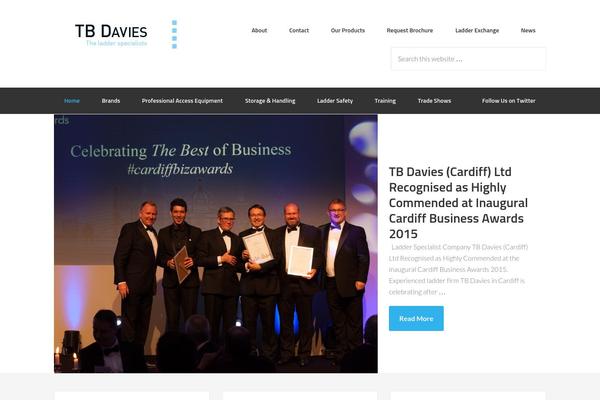Open the awards ceremony featured photo
Viewport: 600px width, 400px height.
tap(216, 243)
